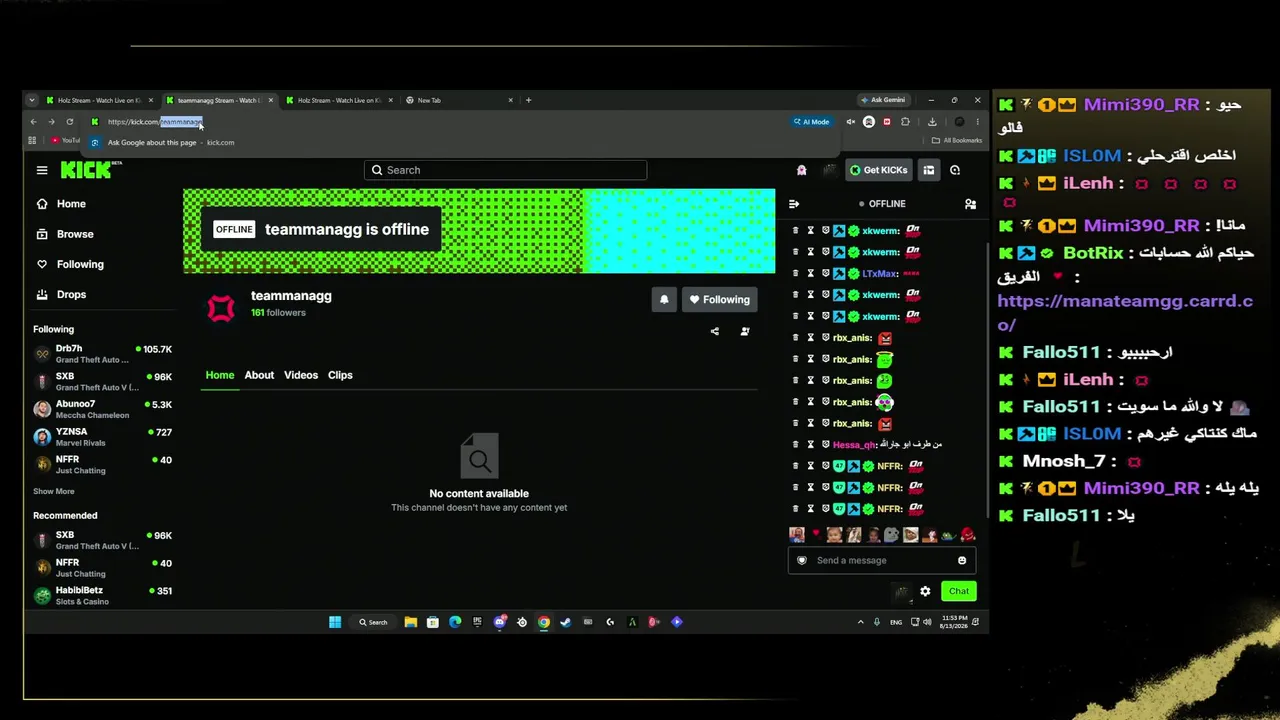Click the Get KICKs button
The image size is (1280, 720).
[879, 170]
